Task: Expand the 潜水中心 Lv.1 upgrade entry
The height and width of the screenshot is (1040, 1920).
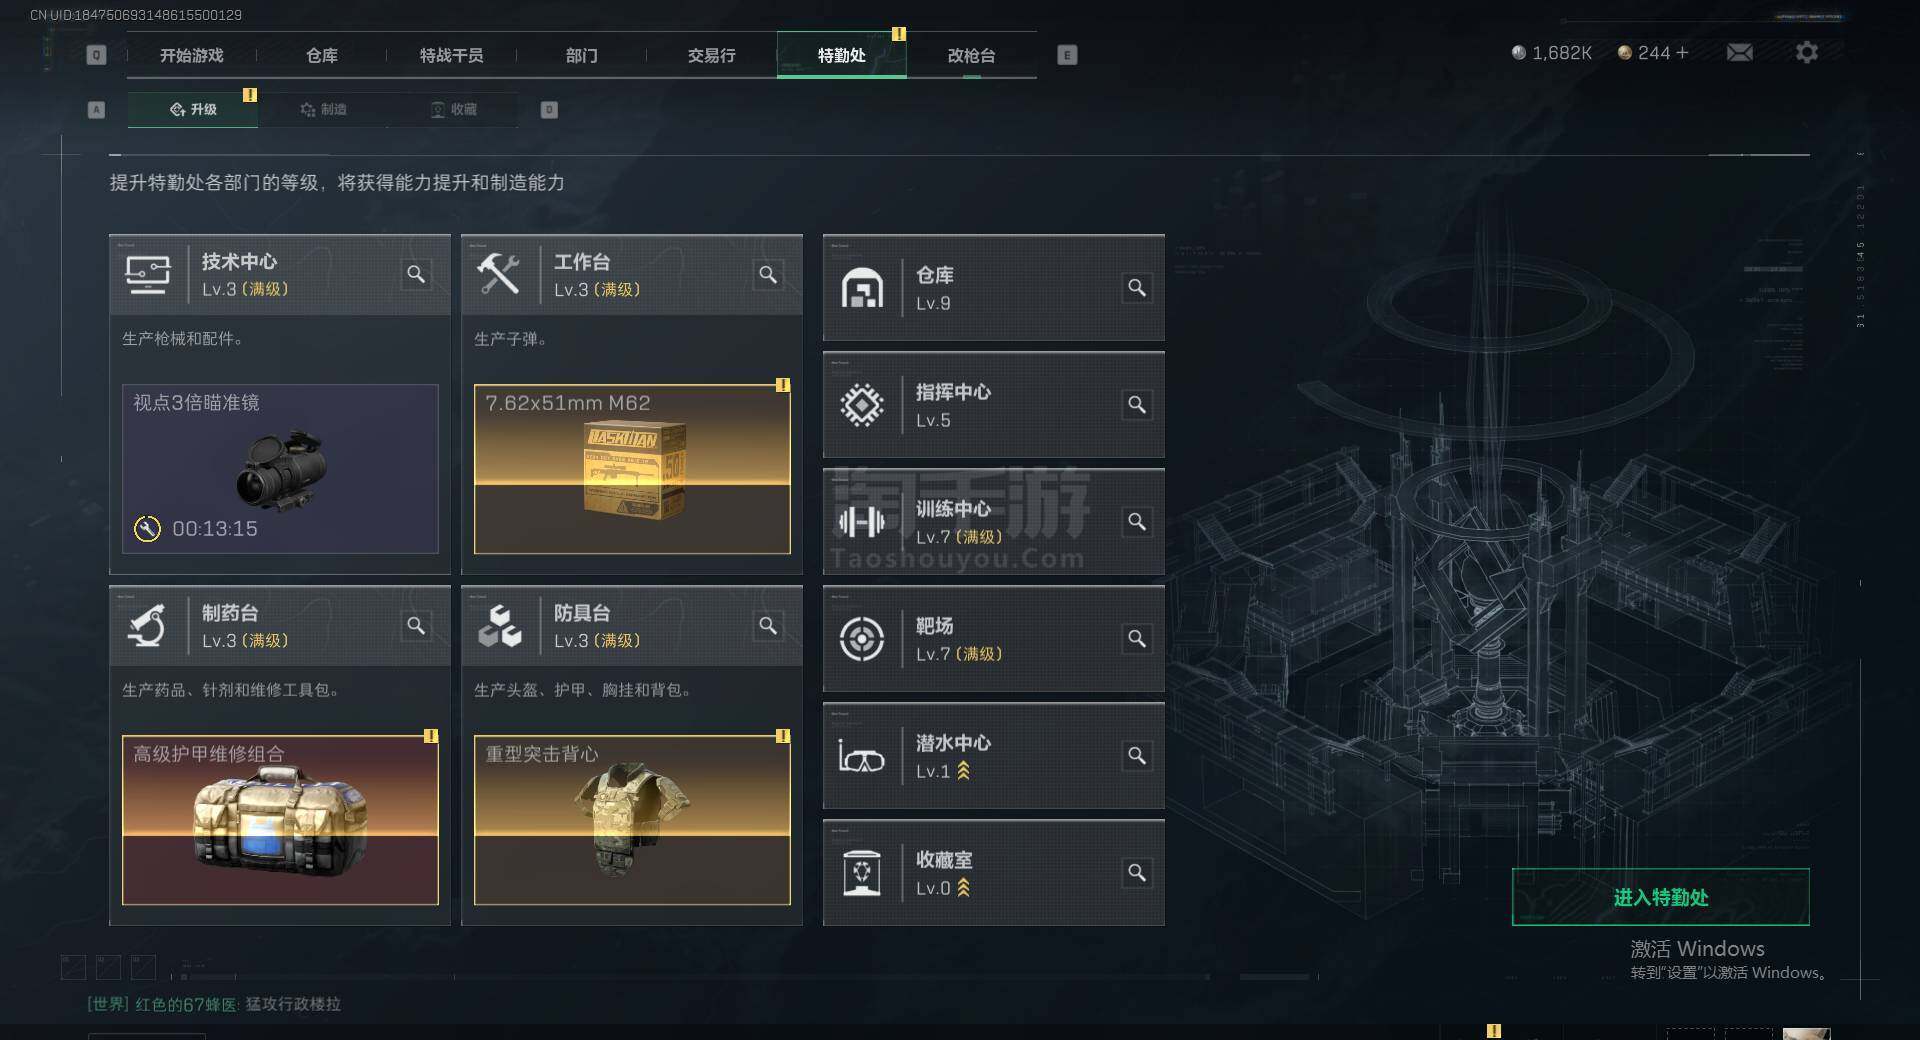Action: [994, 756]
